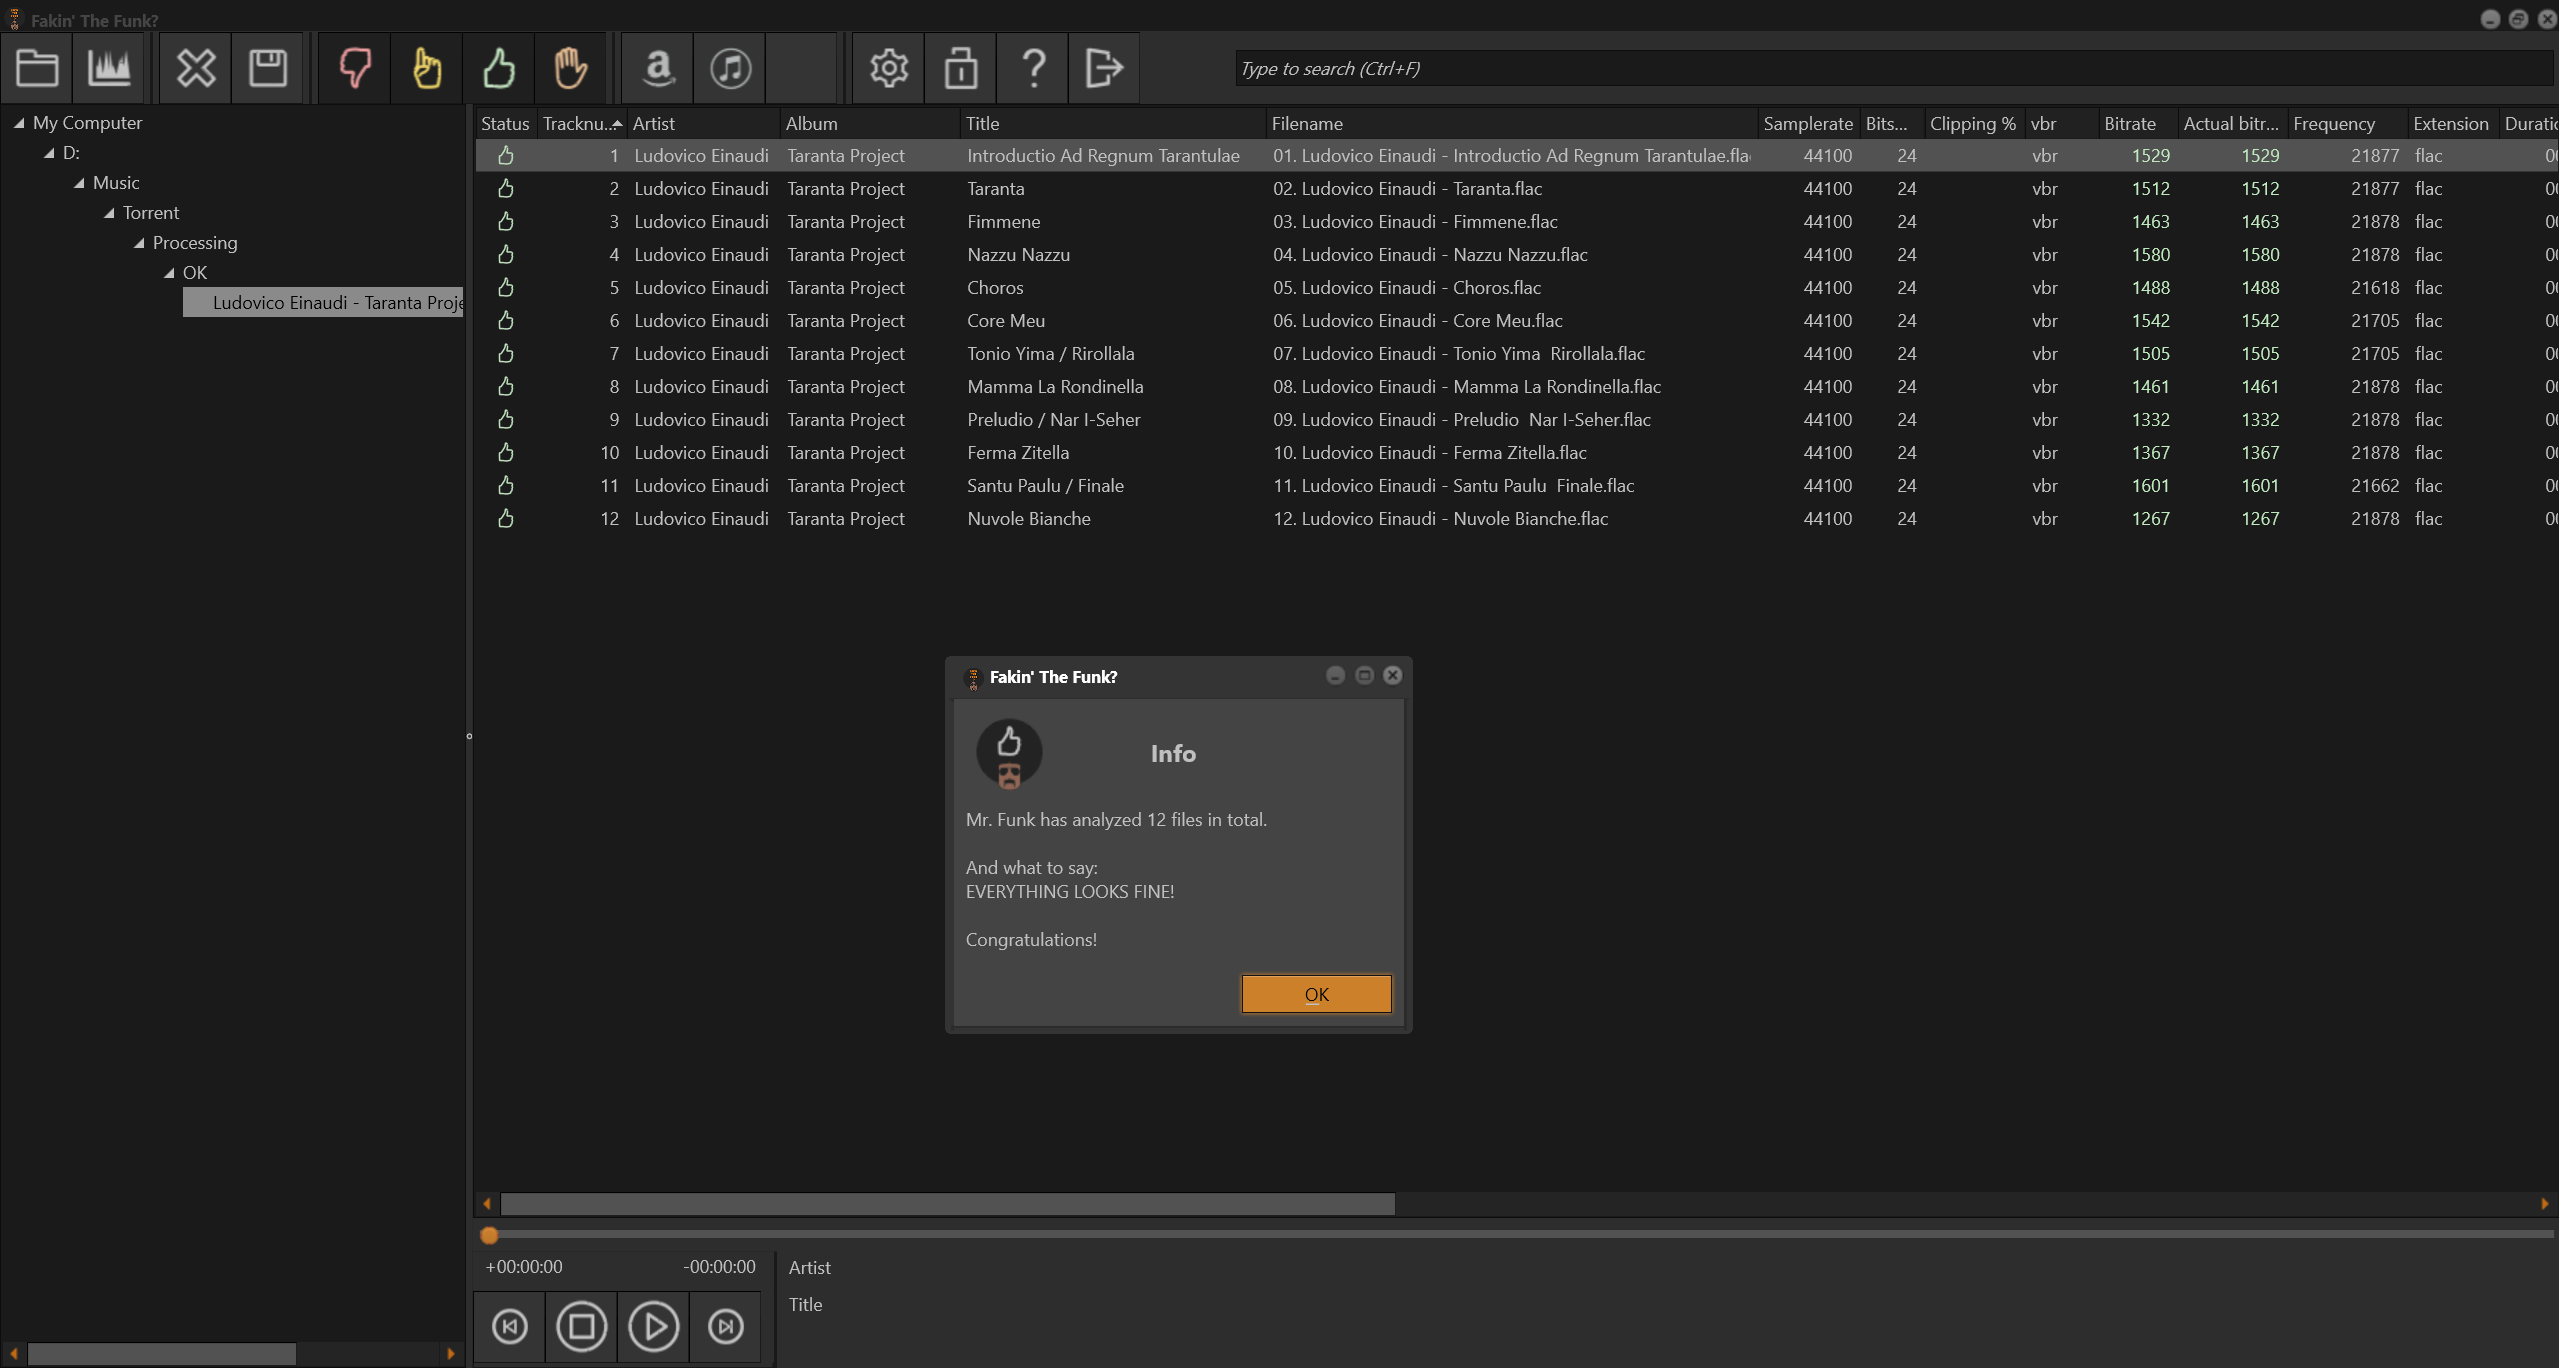Click the raised hand filter icon
The image size is (2559, 1368).
pyautogui.click(x=571, y=68)
